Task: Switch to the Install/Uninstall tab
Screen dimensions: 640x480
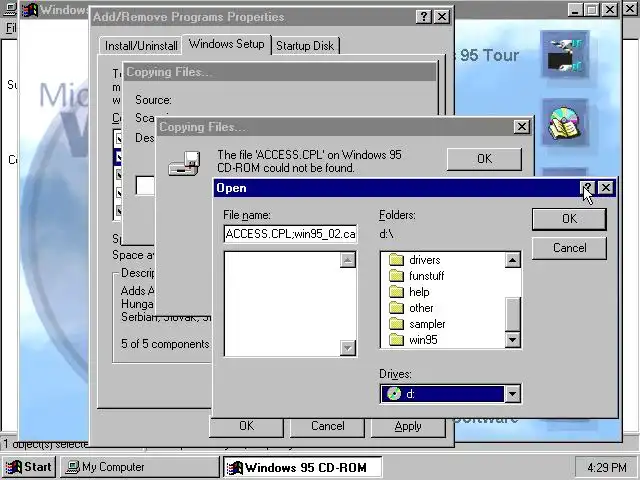Action: click(x=141, y=46)
